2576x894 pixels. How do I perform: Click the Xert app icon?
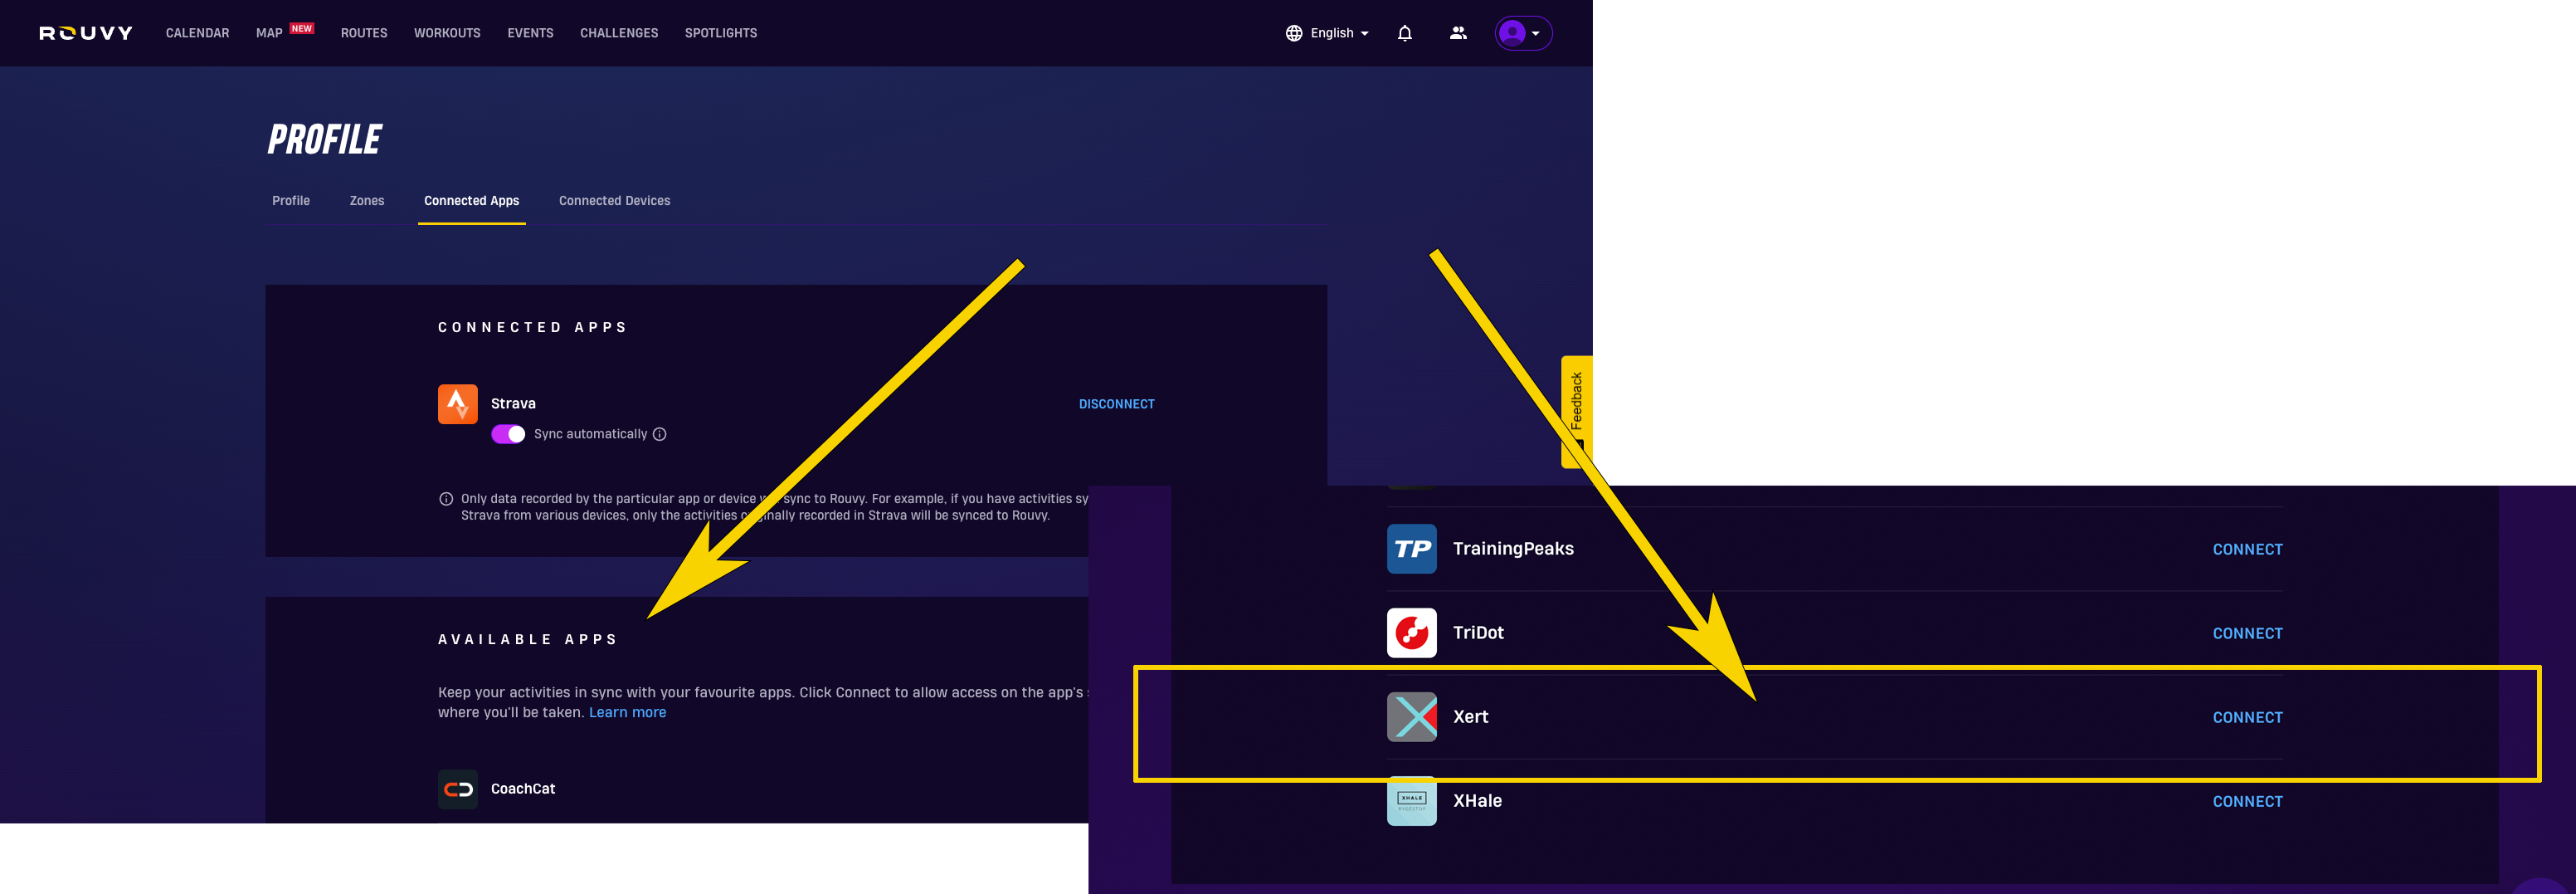pos(1411,717)
